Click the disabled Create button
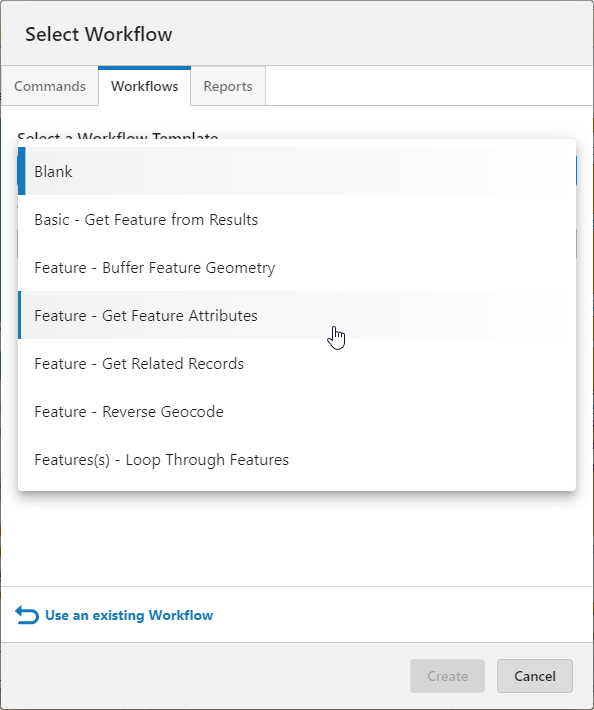The image size is (594, 710). [x=447, y=676]
